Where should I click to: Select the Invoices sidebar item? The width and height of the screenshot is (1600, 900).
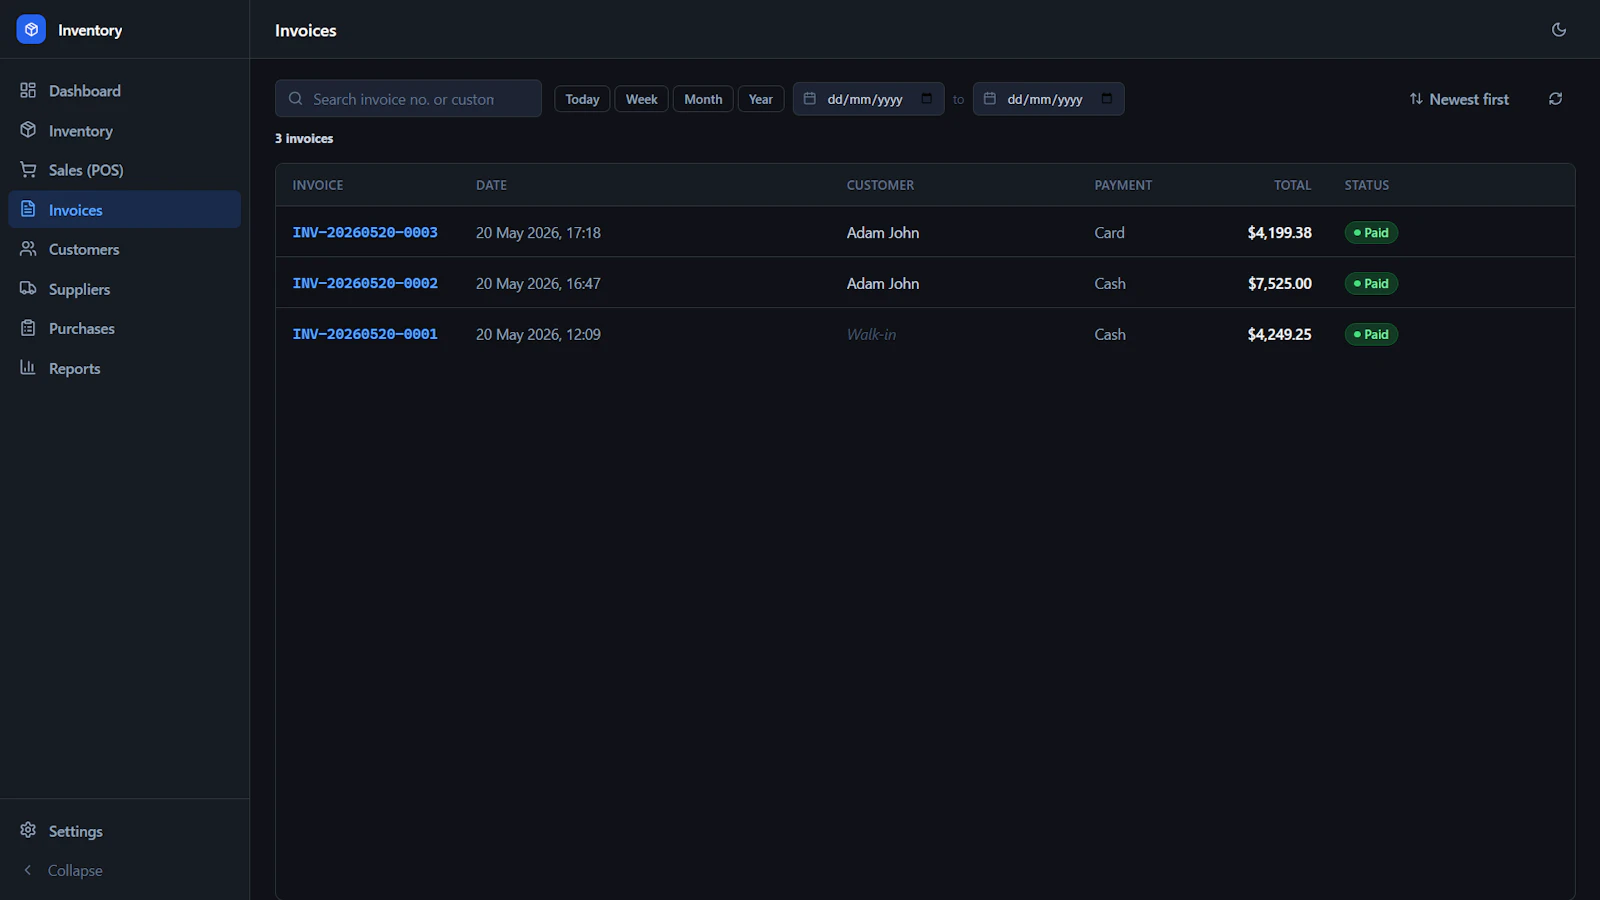pos(125,209)
